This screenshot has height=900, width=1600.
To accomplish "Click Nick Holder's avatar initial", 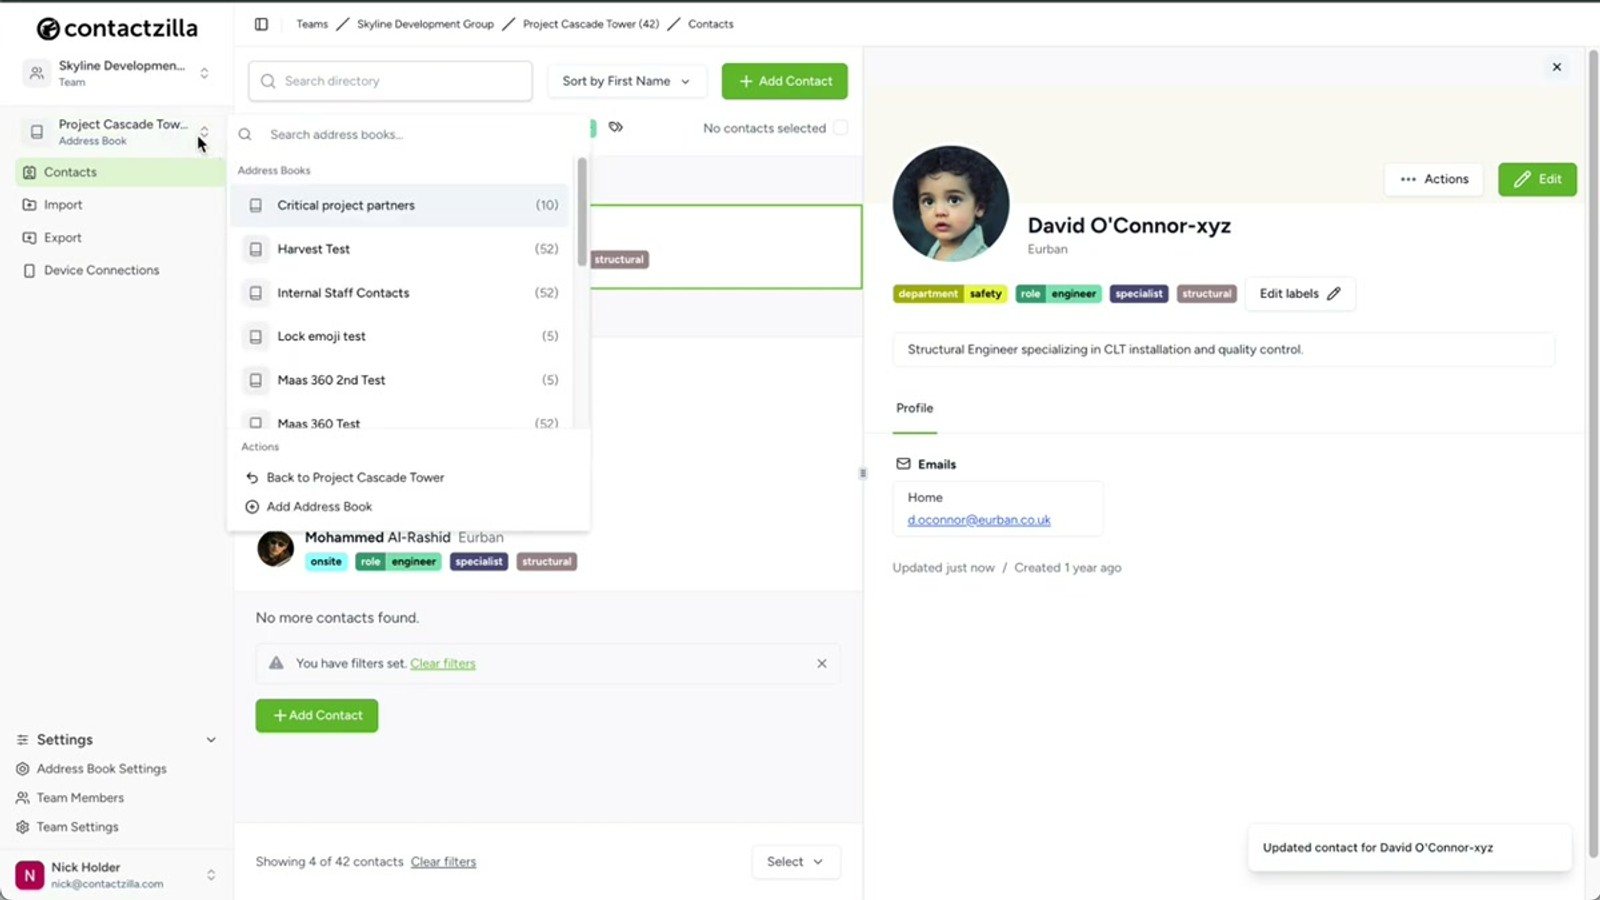I will tap(30, 875).
